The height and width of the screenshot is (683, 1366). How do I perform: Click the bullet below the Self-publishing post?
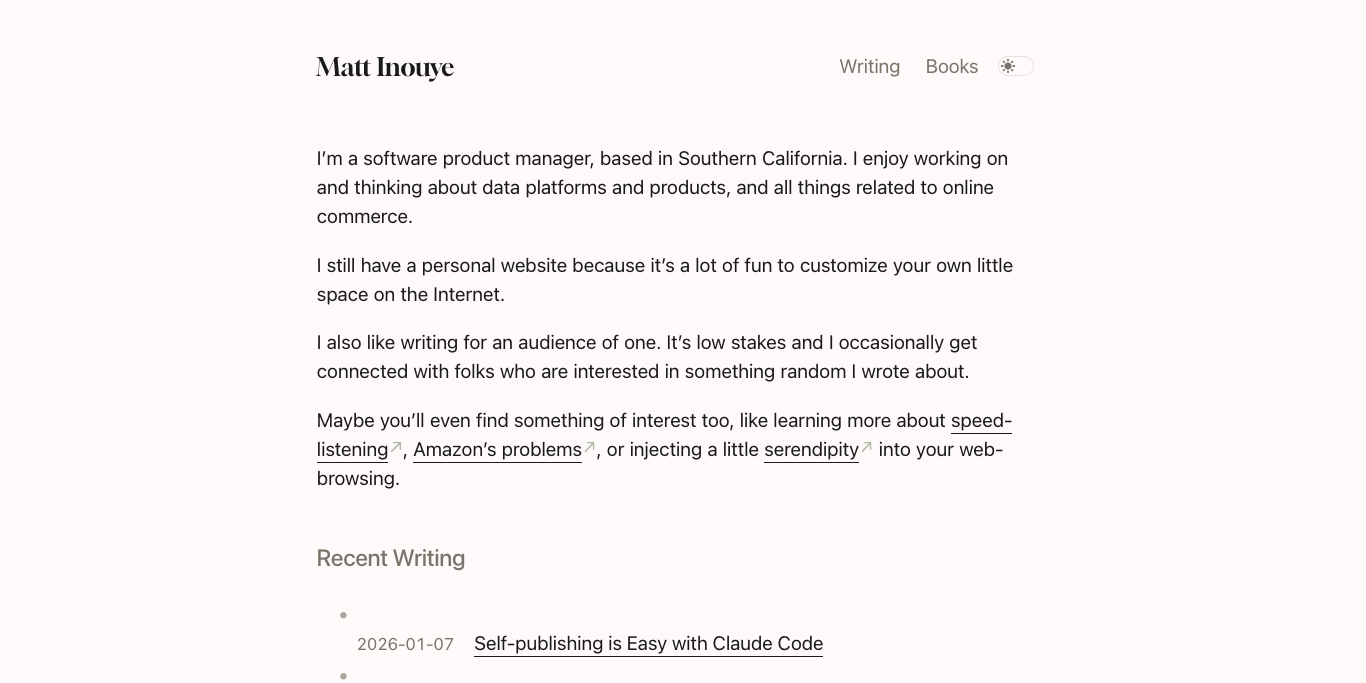[343, 676]
